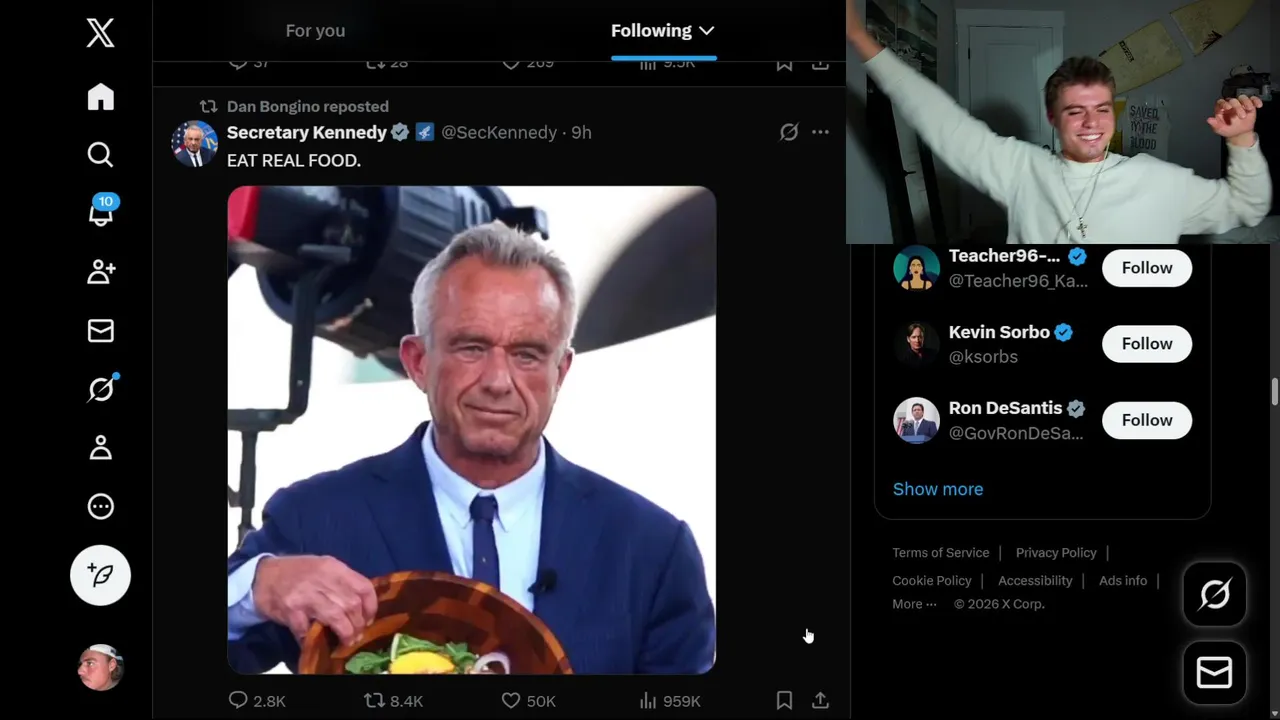Click Show more under suggestions
Screen dimensions: 1280x720
tap(938, 489)
